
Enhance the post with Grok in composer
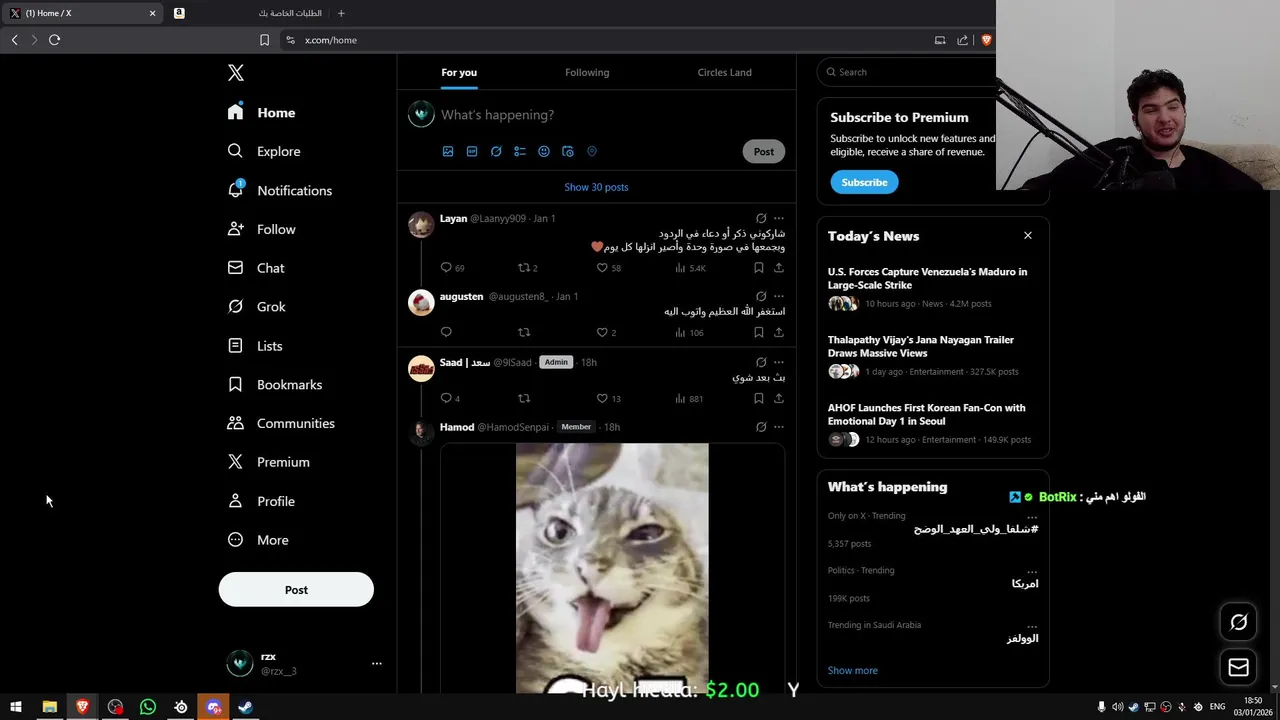pos(496,151)
